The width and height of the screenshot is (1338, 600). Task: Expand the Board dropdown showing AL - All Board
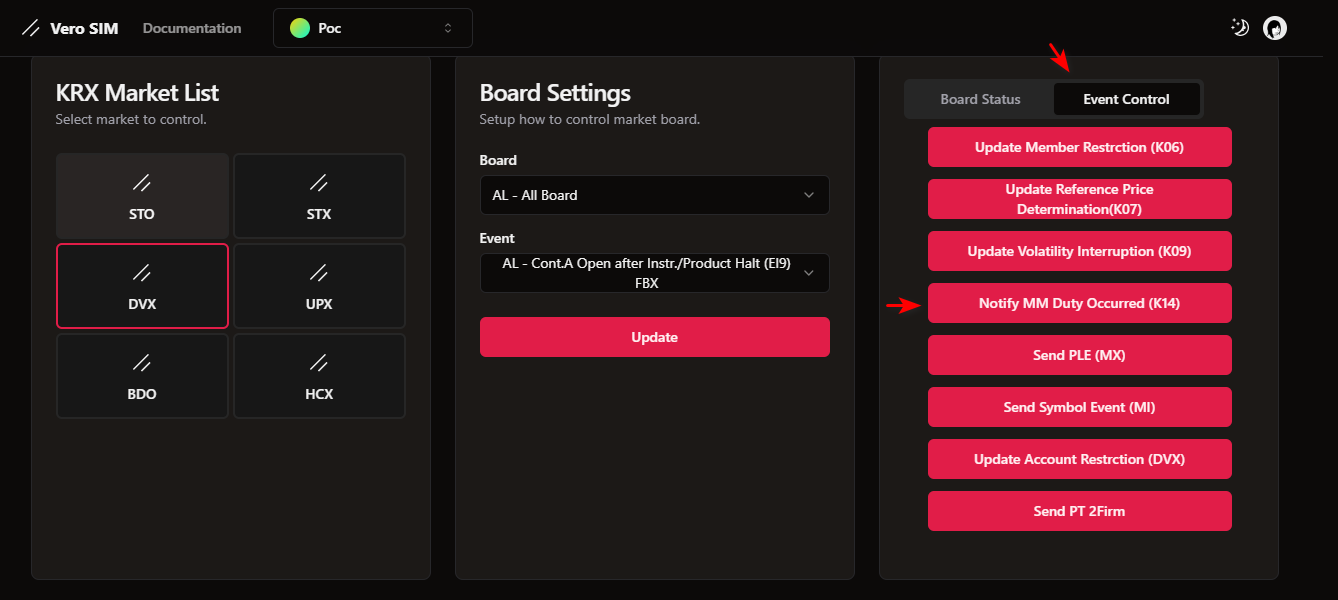pyautogui.click(x=655, y=195)
